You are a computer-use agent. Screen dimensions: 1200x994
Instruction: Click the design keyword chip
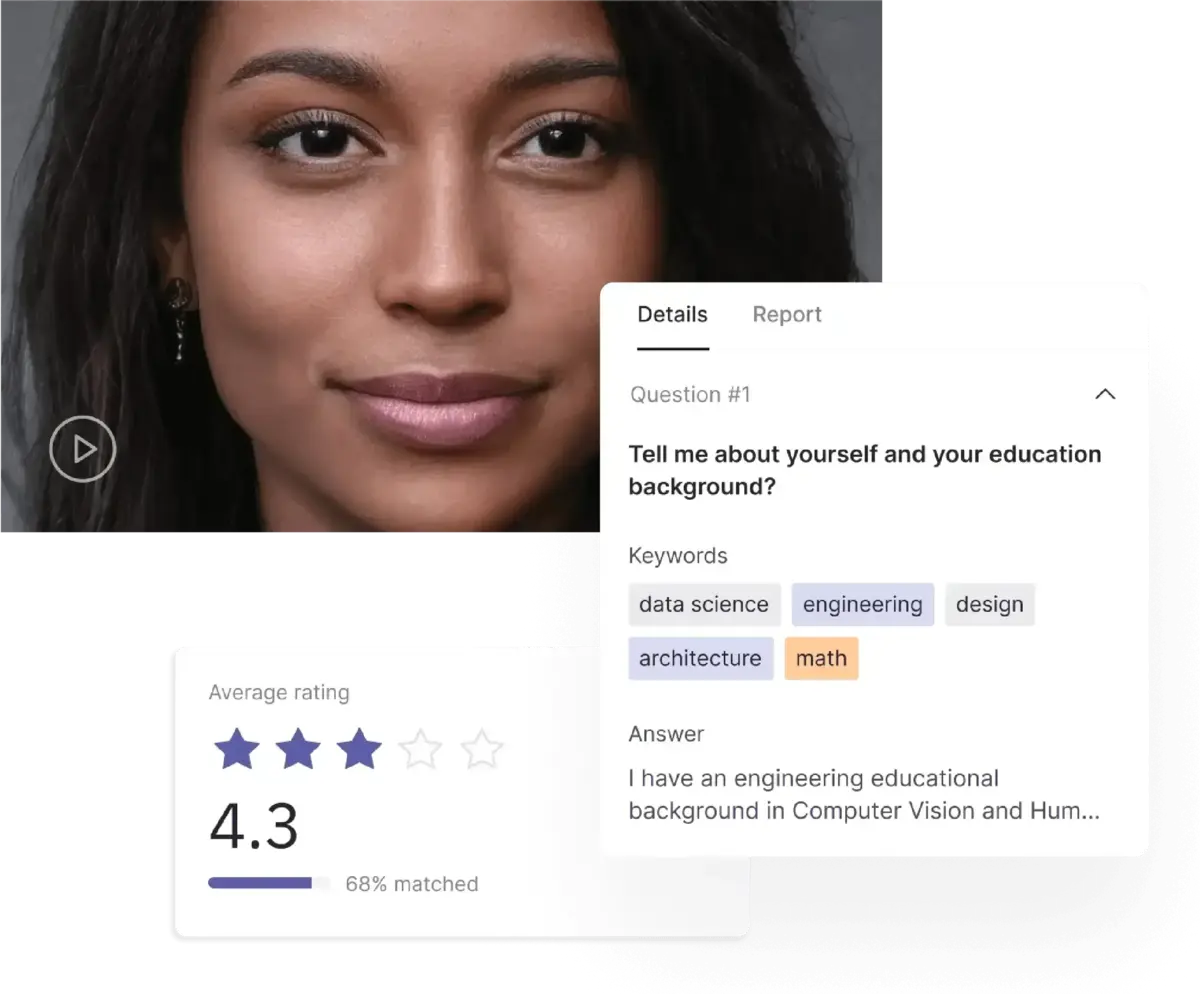click(x=990, y=604)
